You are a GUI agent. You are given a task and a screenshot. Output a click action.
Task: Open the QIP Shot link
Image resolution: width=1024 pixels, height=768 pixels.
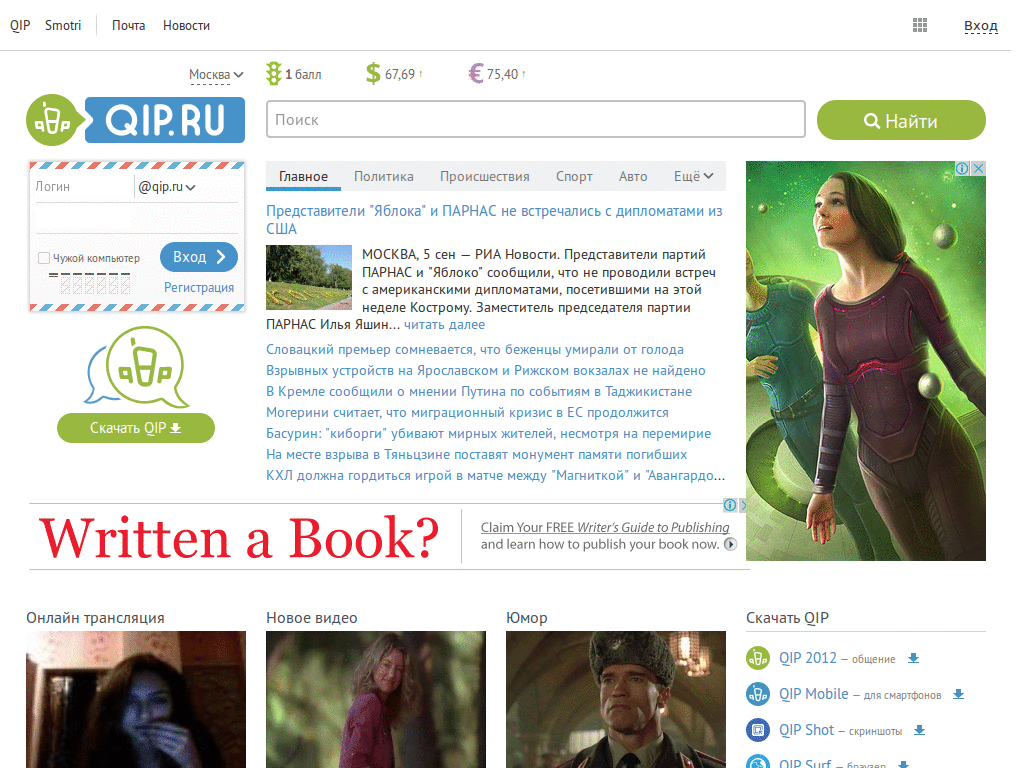[806, 729]
